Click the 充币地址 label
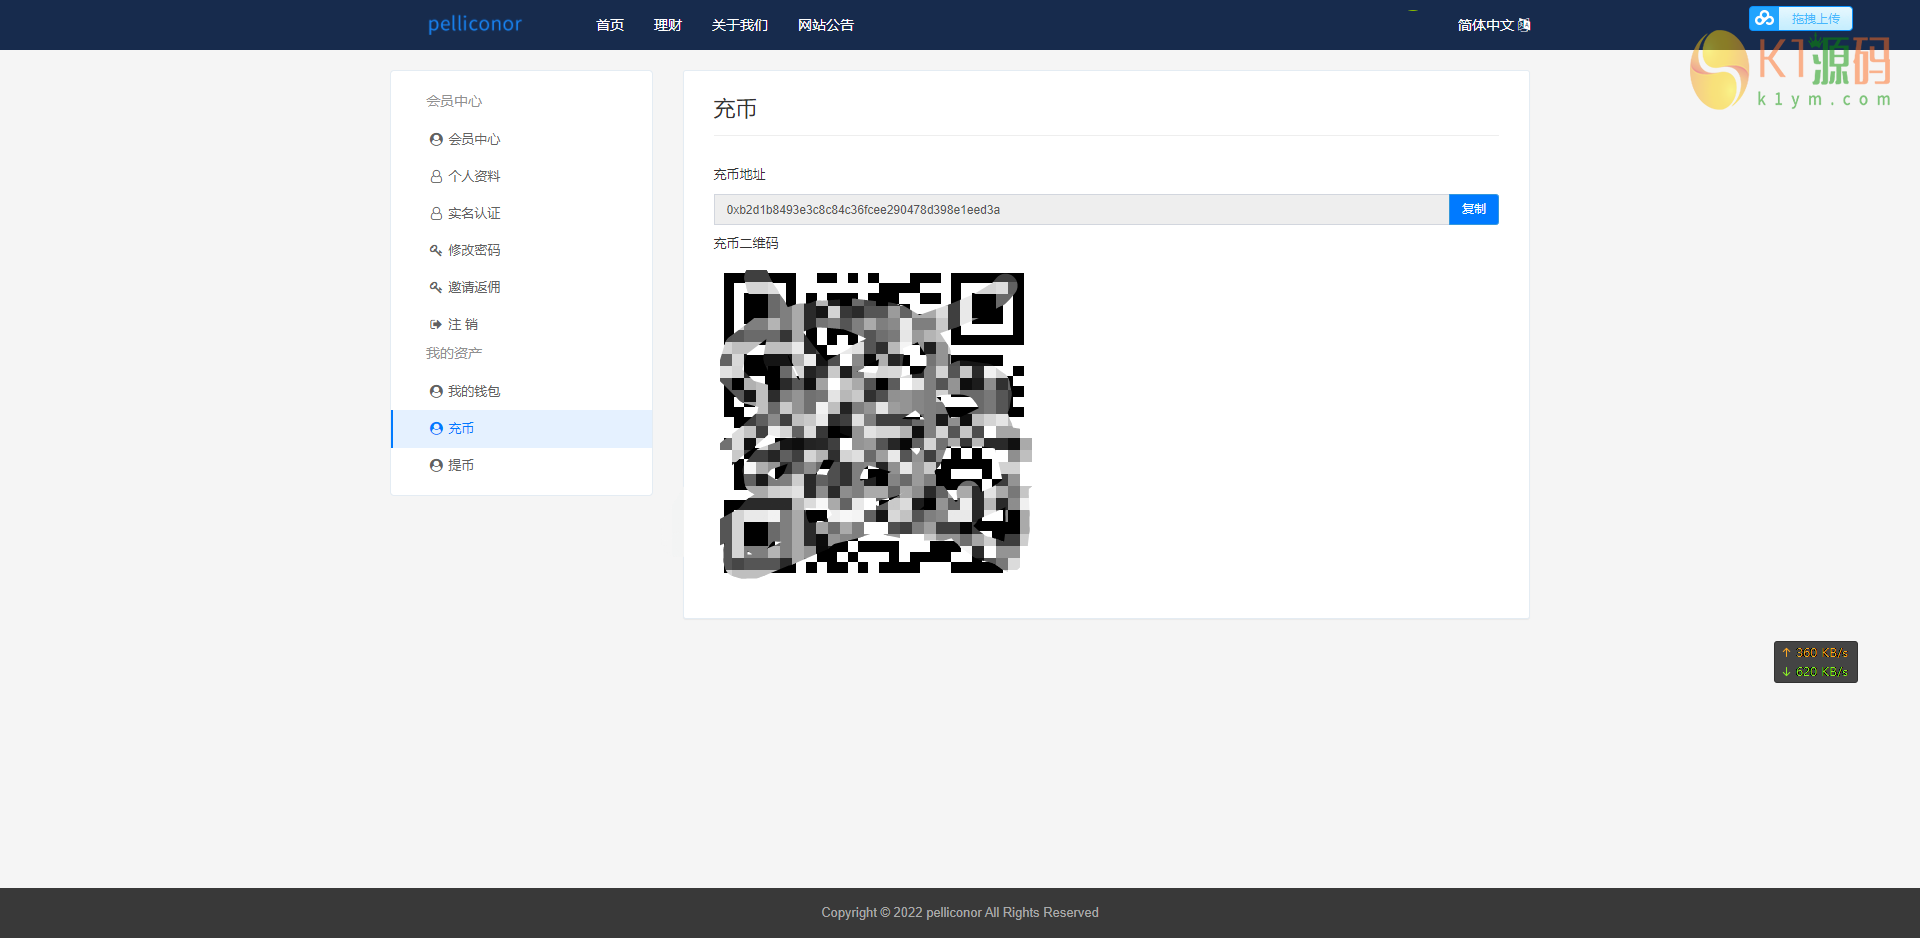The width and height of the screenshot is (1920, 938). [x=739, y=174]
